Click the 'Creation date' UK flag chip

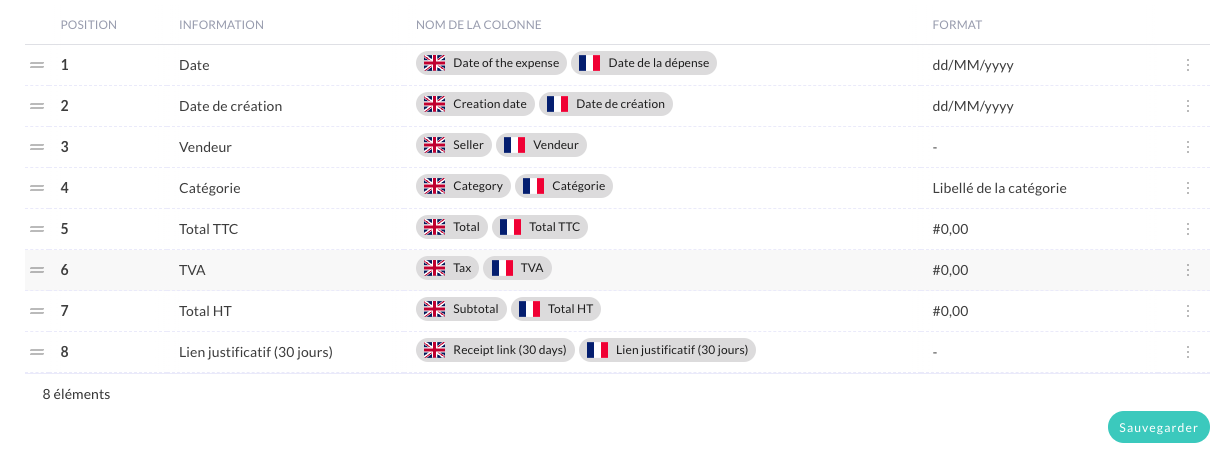(x=475, y=104)
